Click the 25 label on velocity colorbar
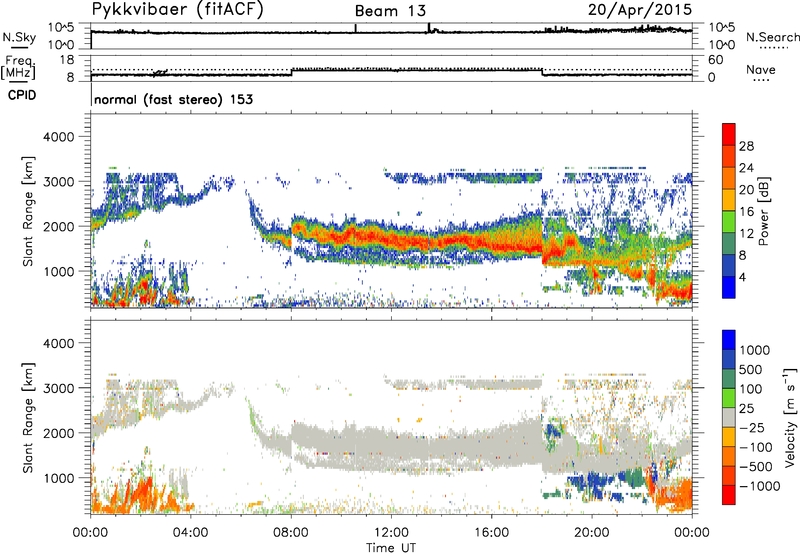The image size is (800, 554). pyautogui.click(x=746, y=409)
